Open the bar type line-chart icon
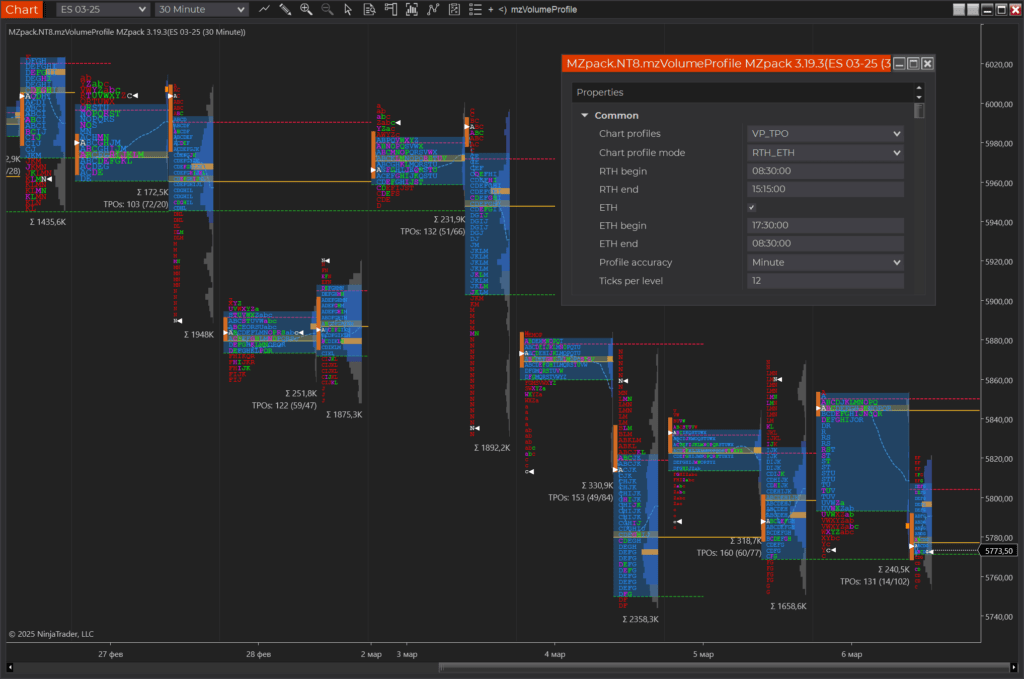Screen dimensions: 1024x679 [x=264, y=9]
